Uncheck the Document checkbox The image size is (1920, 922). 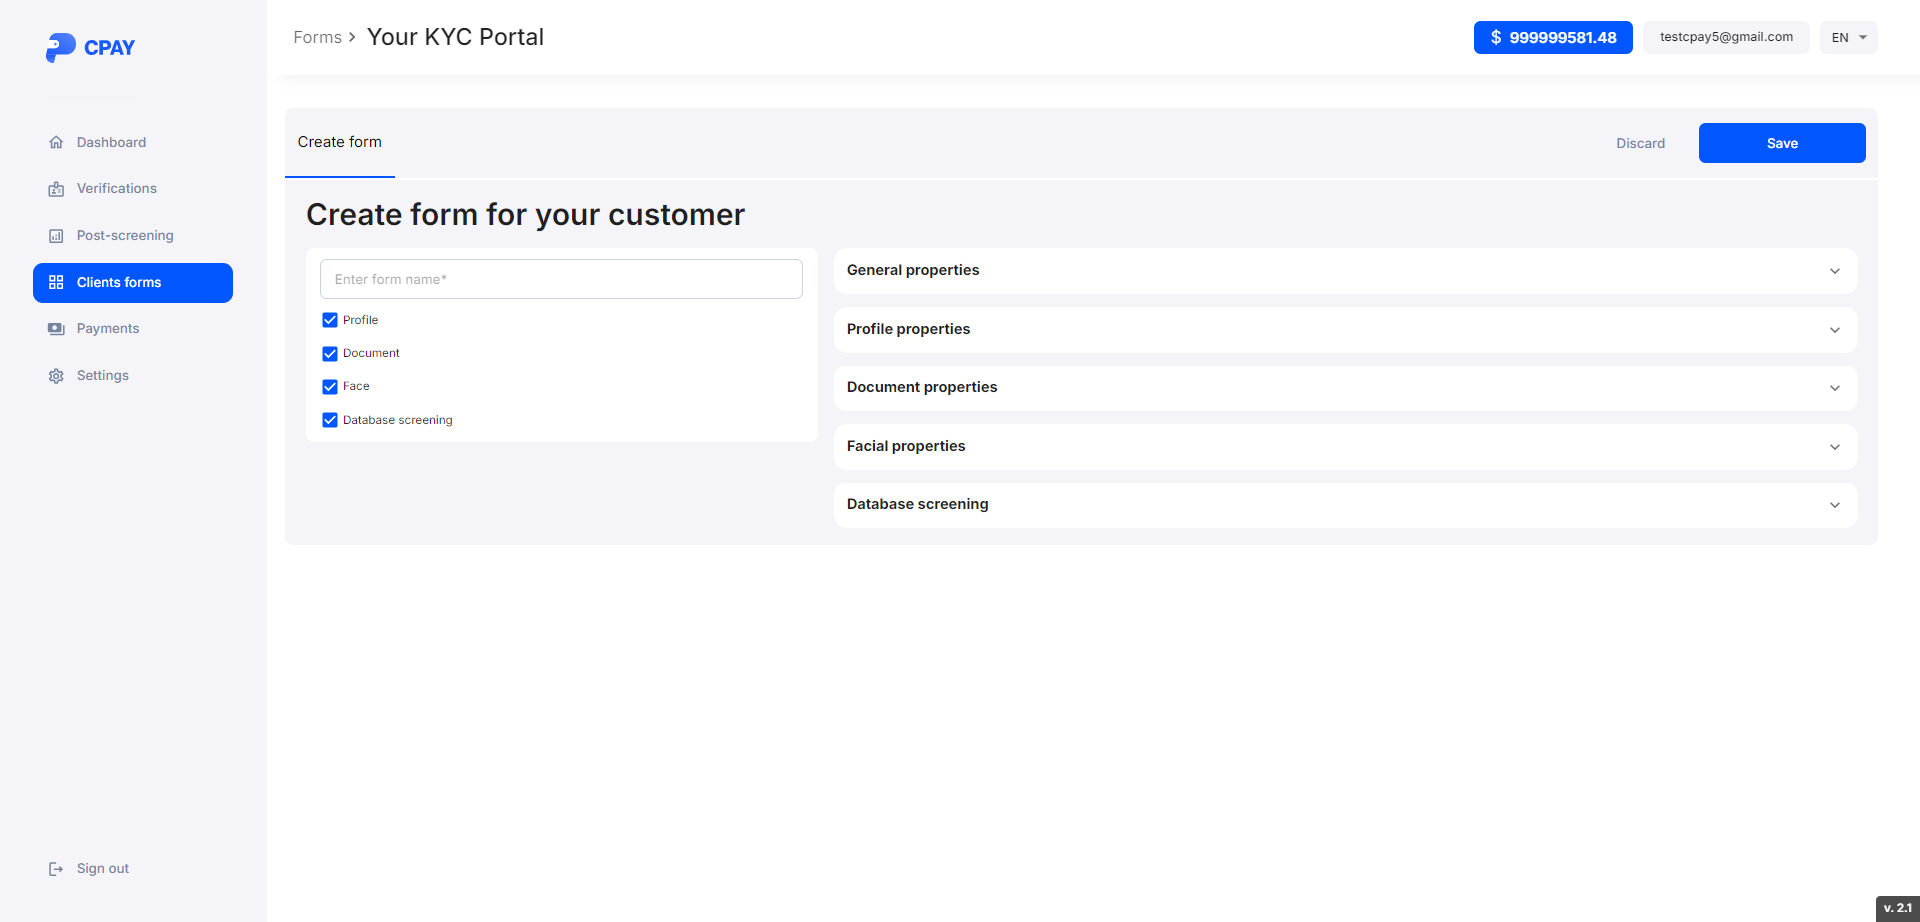point(330,354)
